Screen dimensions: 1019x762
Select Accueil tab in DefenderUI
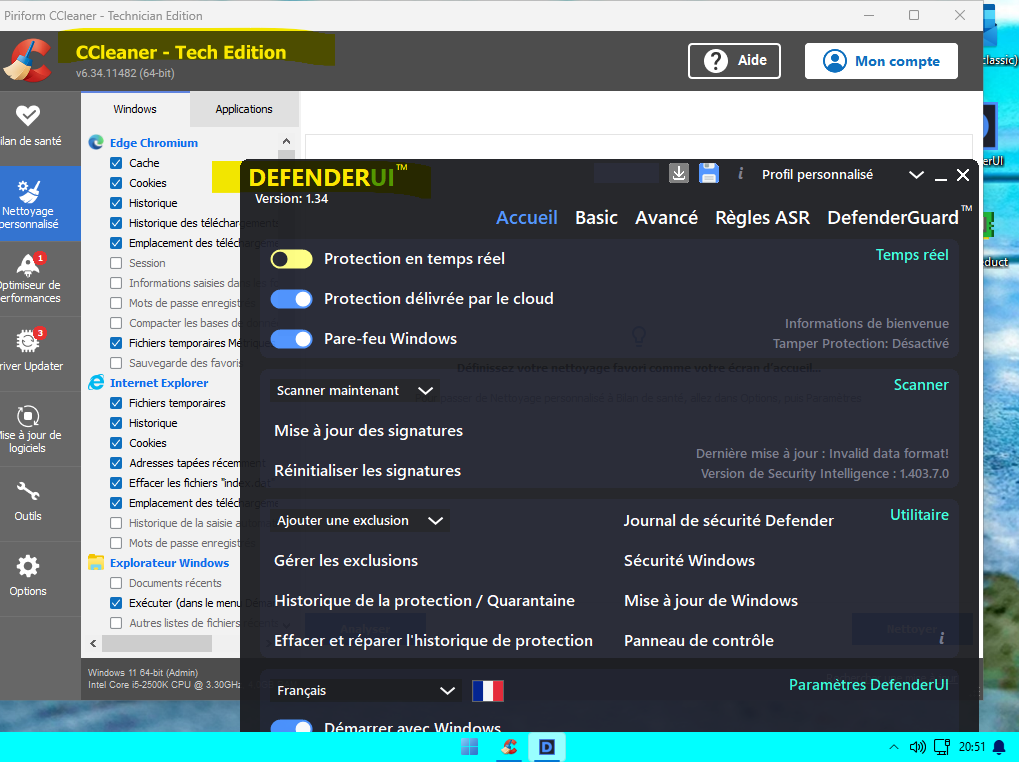526,218
